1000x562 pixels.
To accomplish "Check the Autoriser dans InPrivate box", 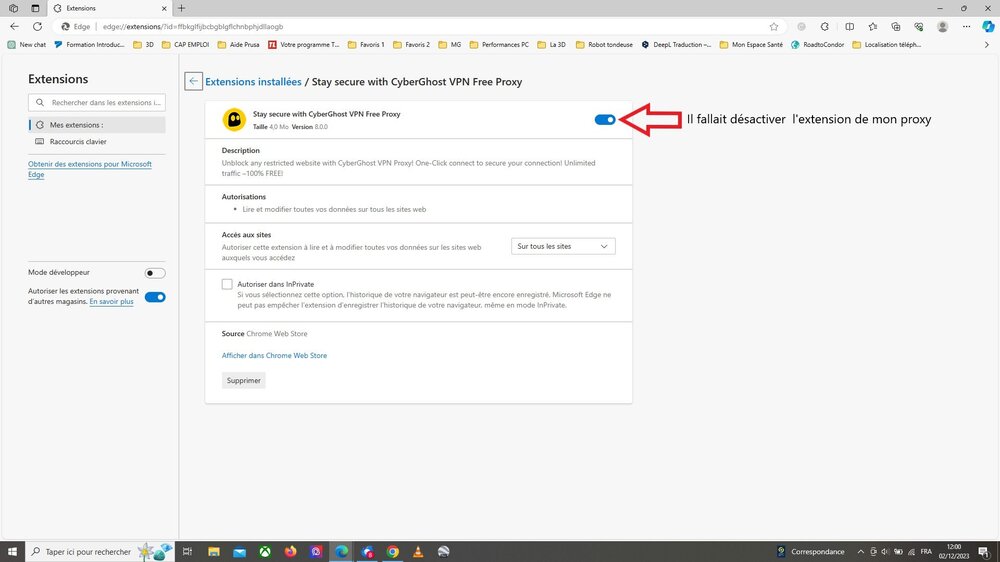I will click(x=227, y=284).
